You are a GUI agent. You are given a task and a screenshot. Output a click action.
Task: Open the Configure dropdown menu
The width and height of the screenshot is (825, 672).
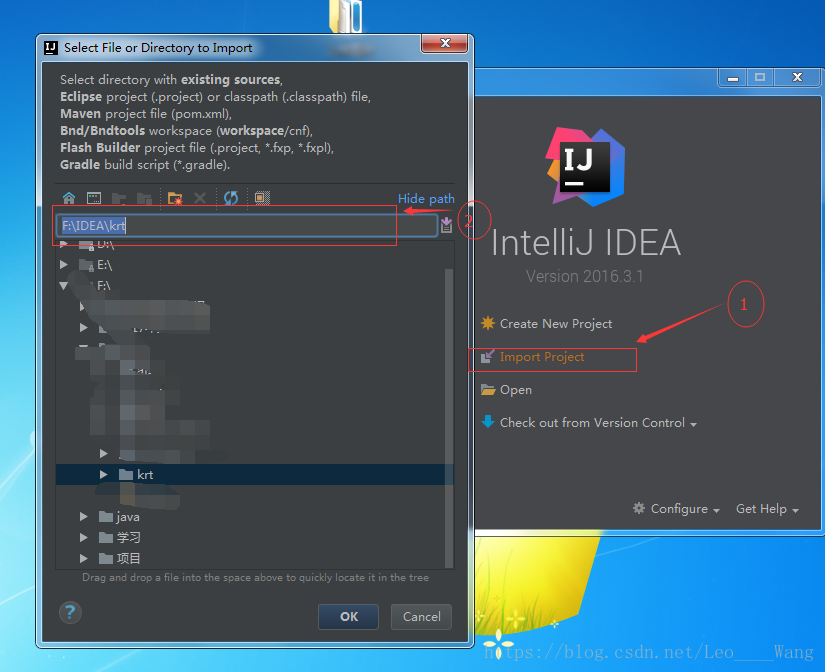685,509
